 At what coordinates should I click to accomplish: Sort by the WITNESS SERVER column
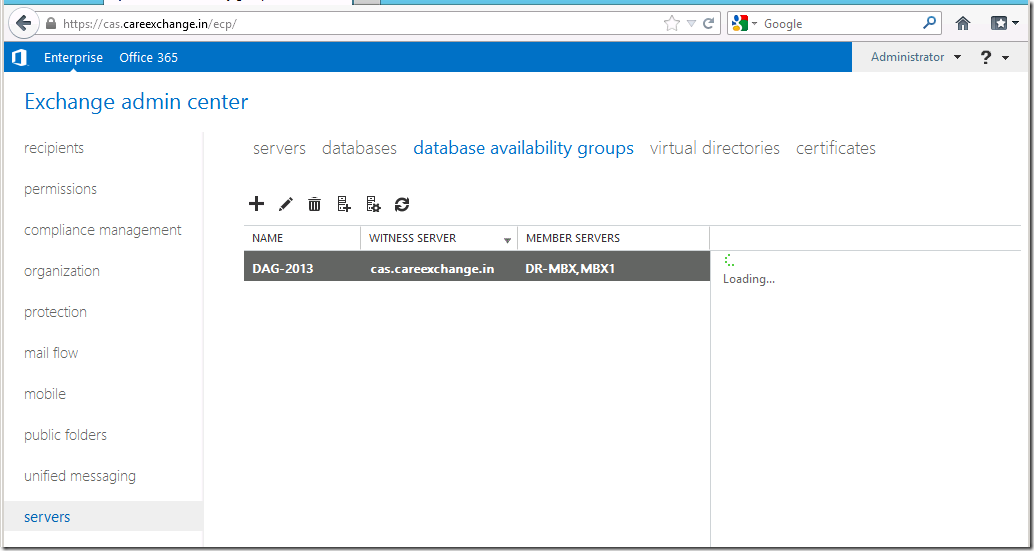439,238
